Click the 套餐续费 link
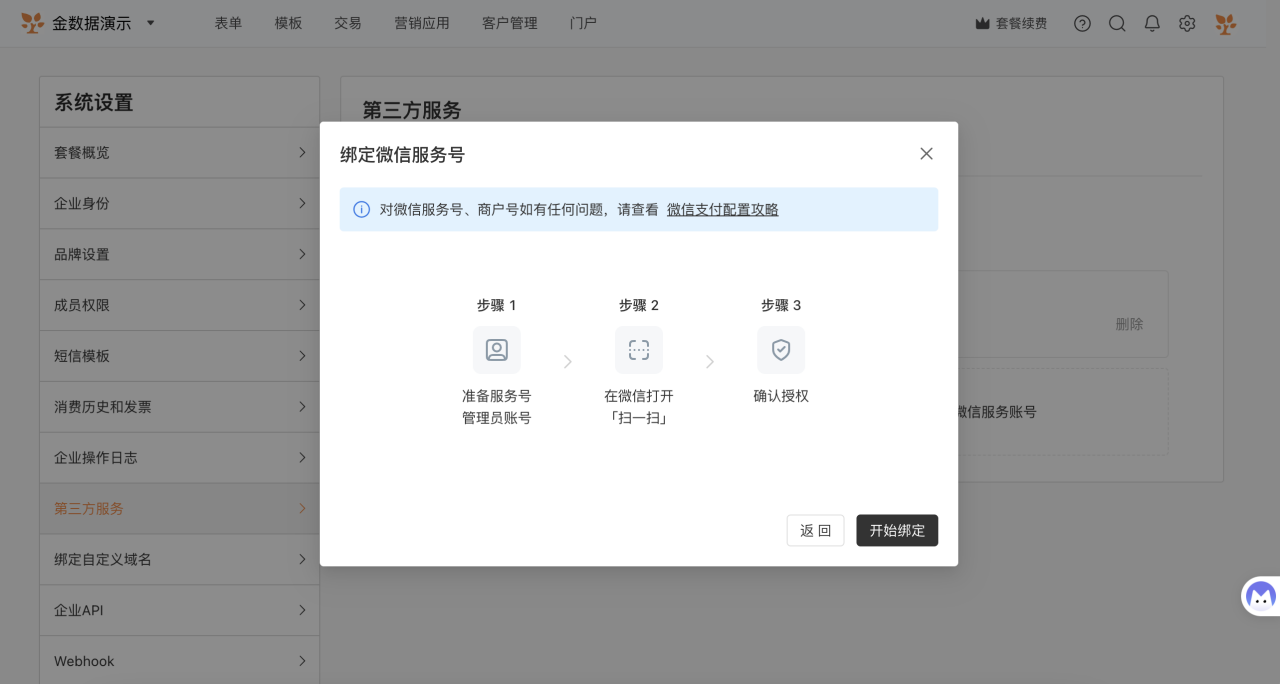 click(1021, 23)
